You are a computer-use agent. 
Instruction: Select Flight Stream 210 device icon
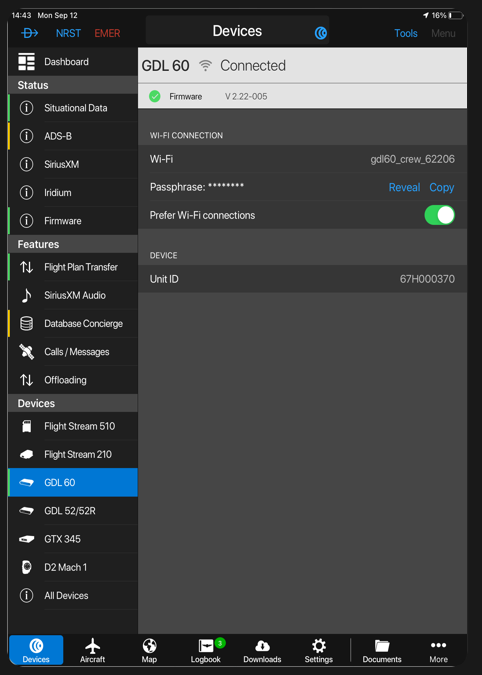pyautogui.click(x=27, y=455)
